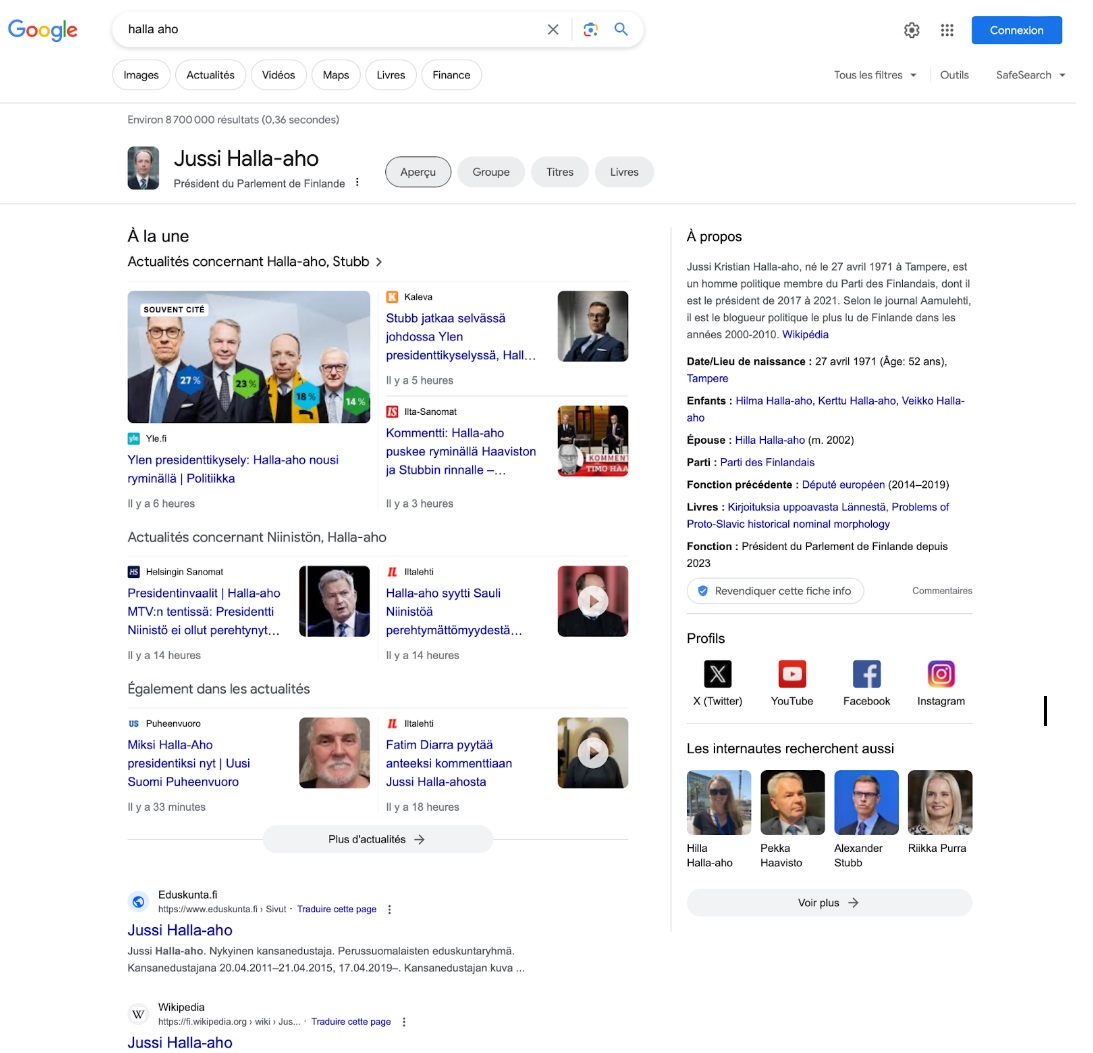
Task: Switch to the Maps filter
Action: (x=336, y=75)
